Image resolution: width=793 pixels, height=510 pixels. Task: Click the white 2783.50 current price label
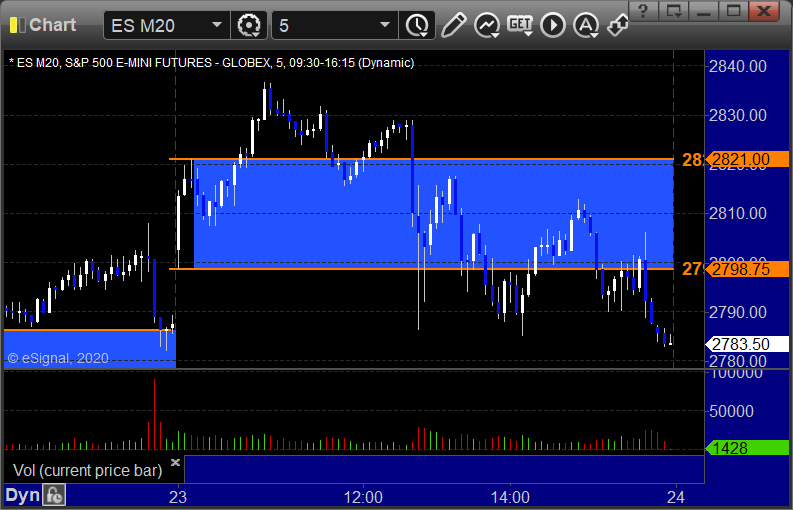tap(747, 344)
